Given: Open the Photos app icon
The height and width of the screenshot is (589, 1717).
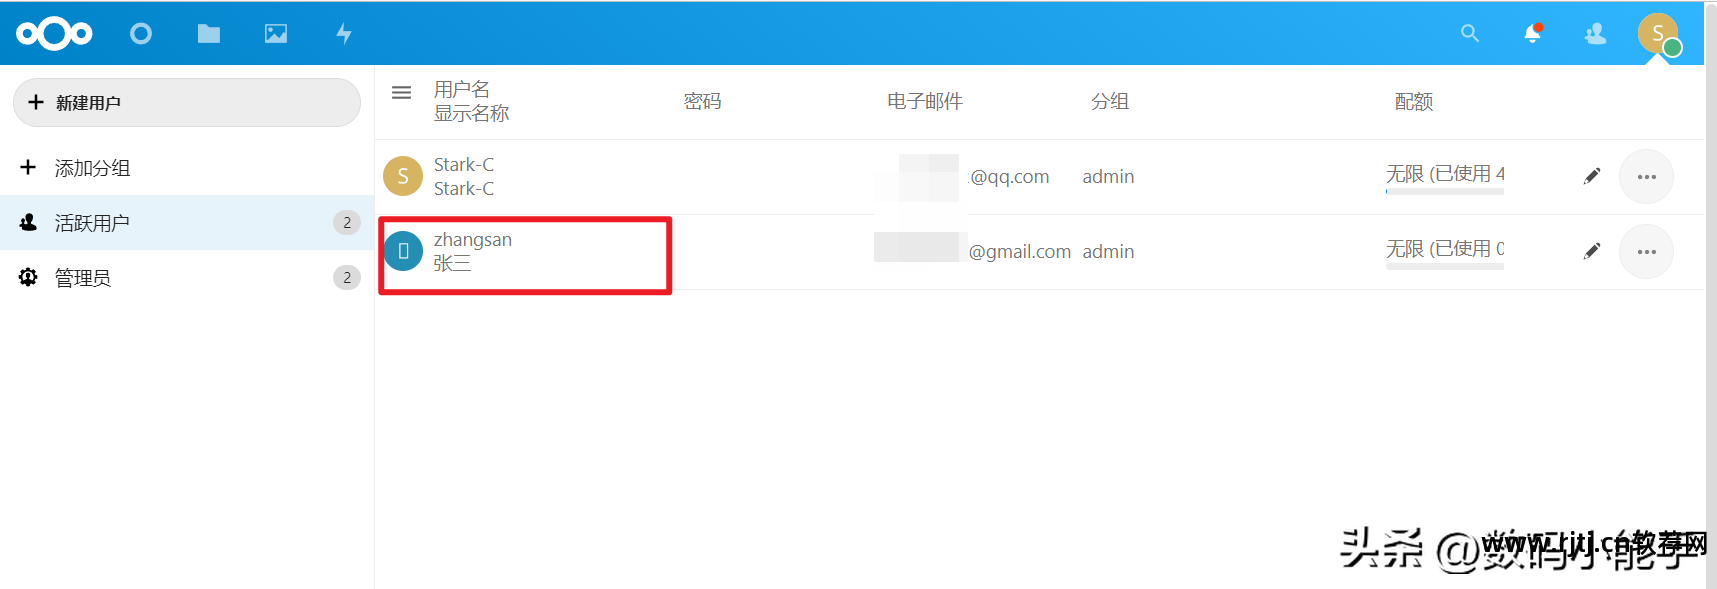Looking at the screenshot, I should [x=276, y=34].
